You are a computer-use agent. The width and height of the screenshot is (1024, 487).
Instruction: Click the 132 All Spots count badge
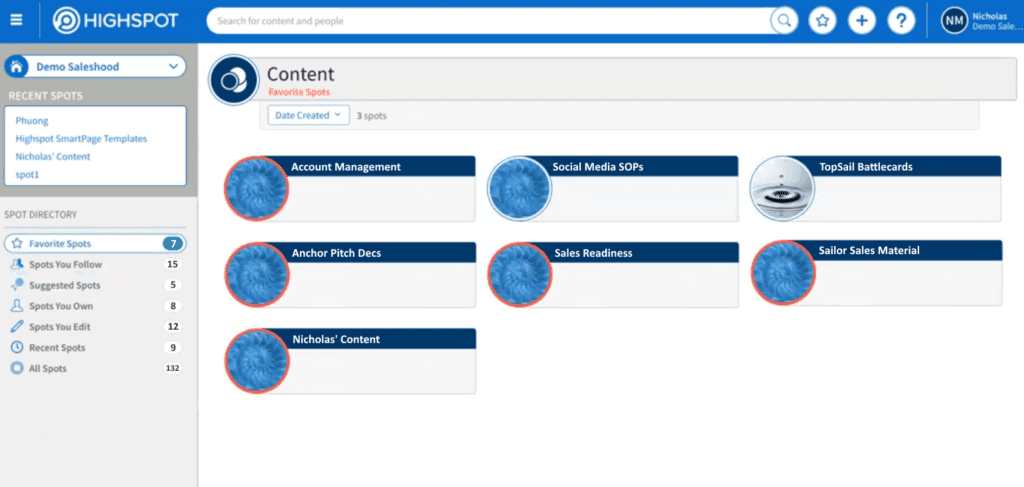172,368
